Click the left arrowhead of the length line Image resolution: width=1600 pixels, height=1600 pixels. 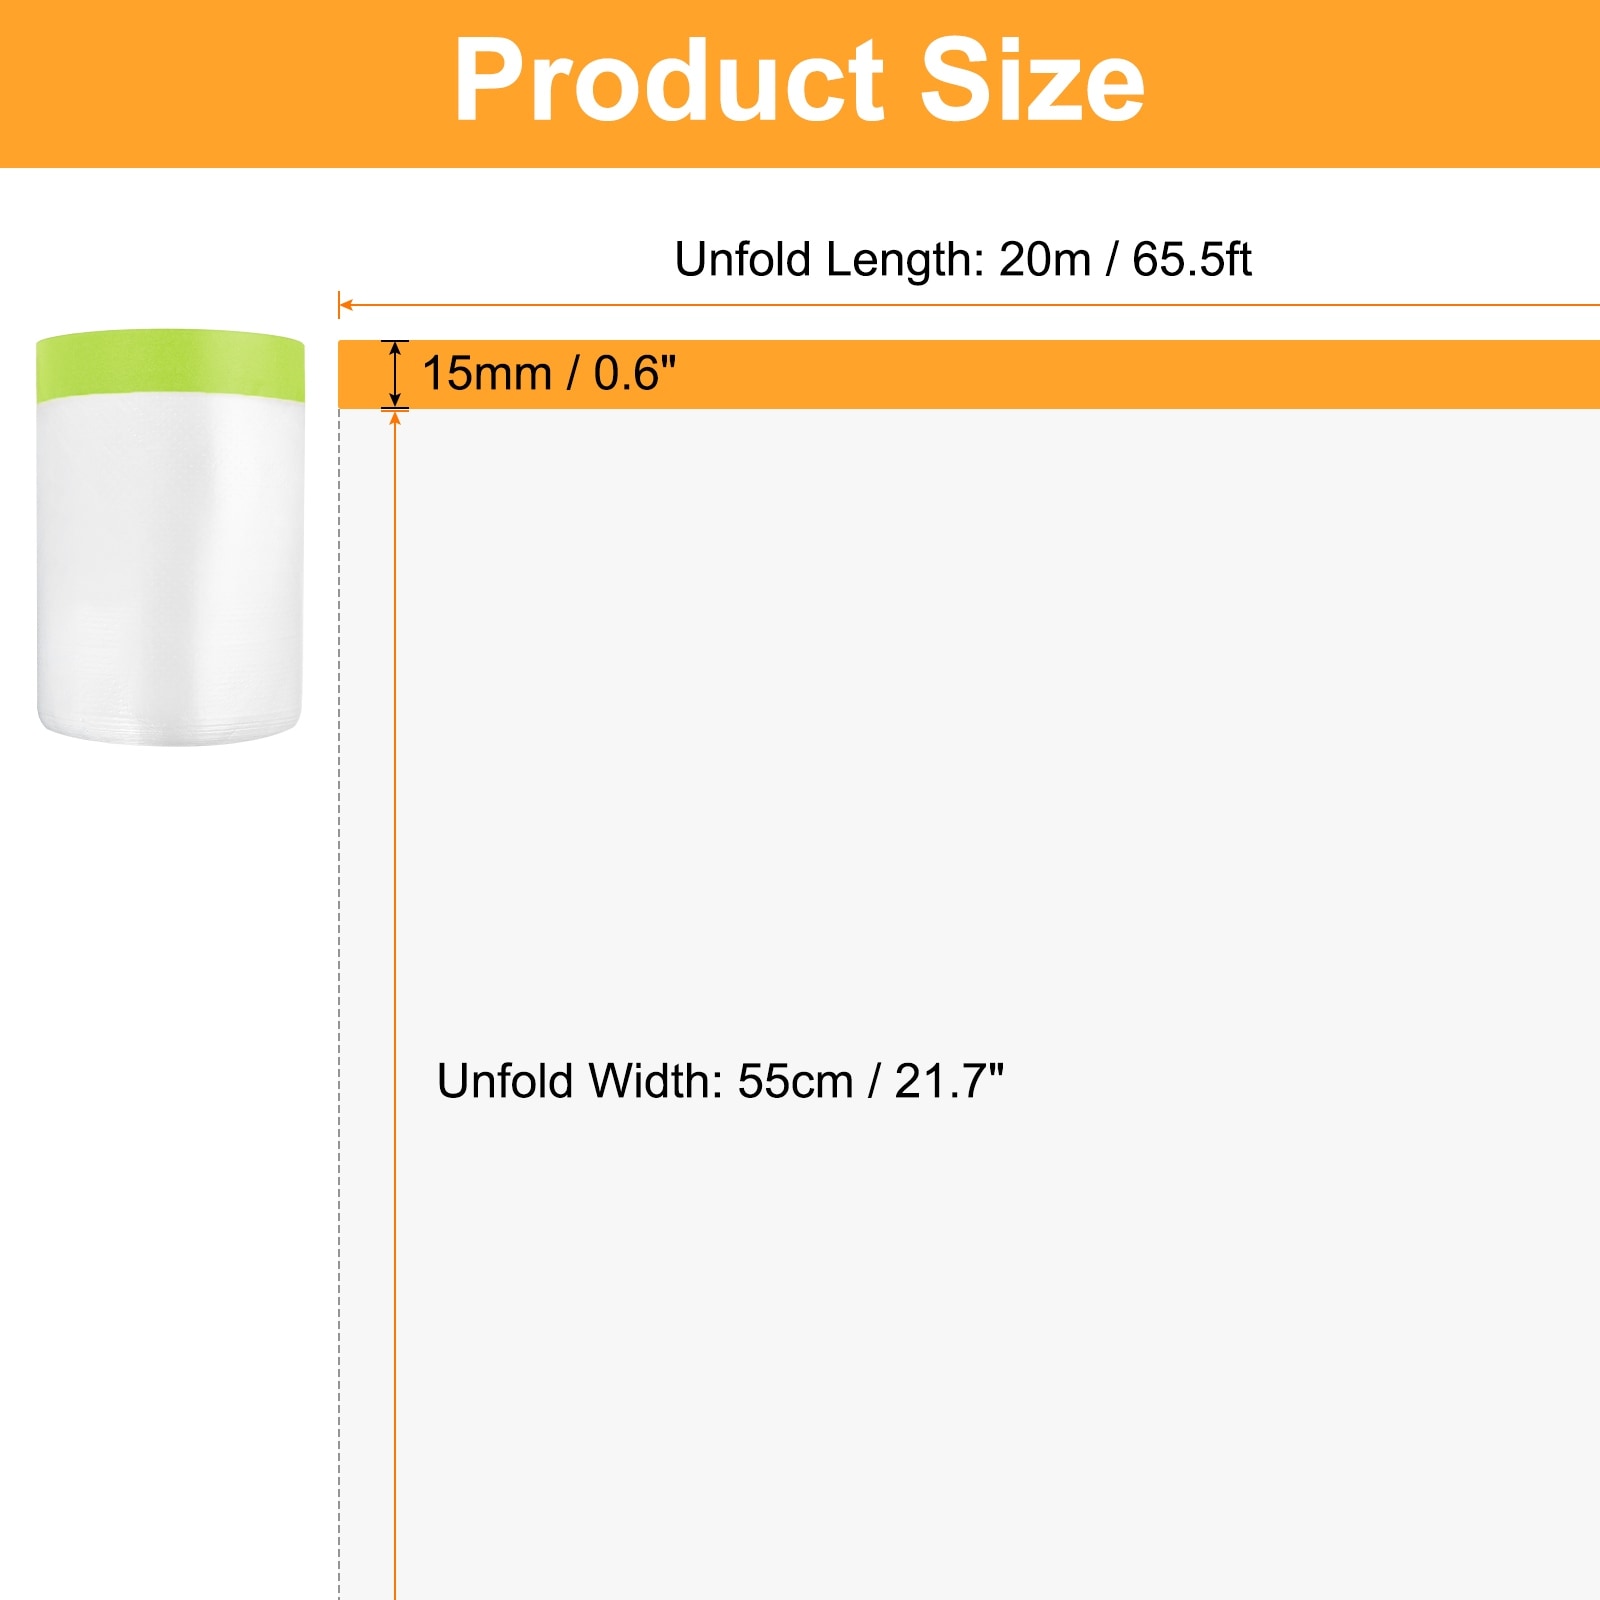pos(345,305)
